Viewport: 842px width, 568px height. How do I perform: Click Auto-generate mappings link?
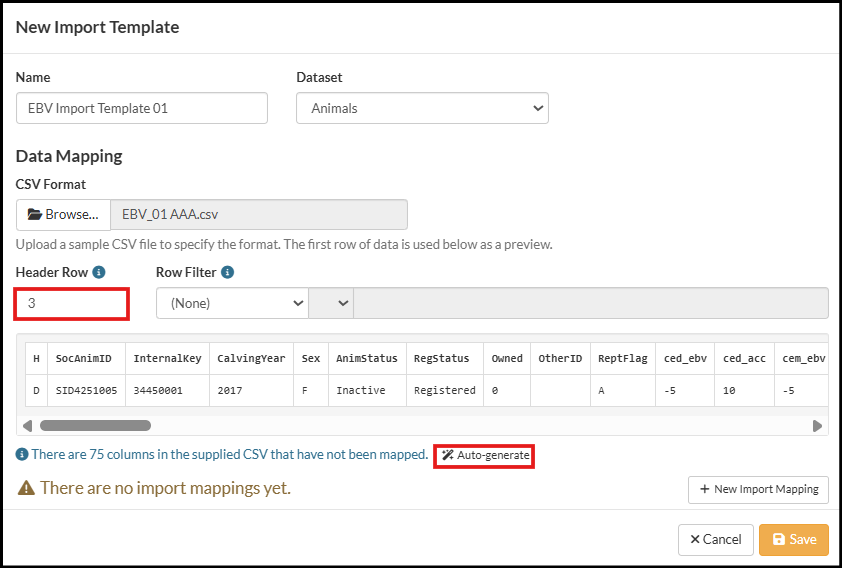point(485,456)
